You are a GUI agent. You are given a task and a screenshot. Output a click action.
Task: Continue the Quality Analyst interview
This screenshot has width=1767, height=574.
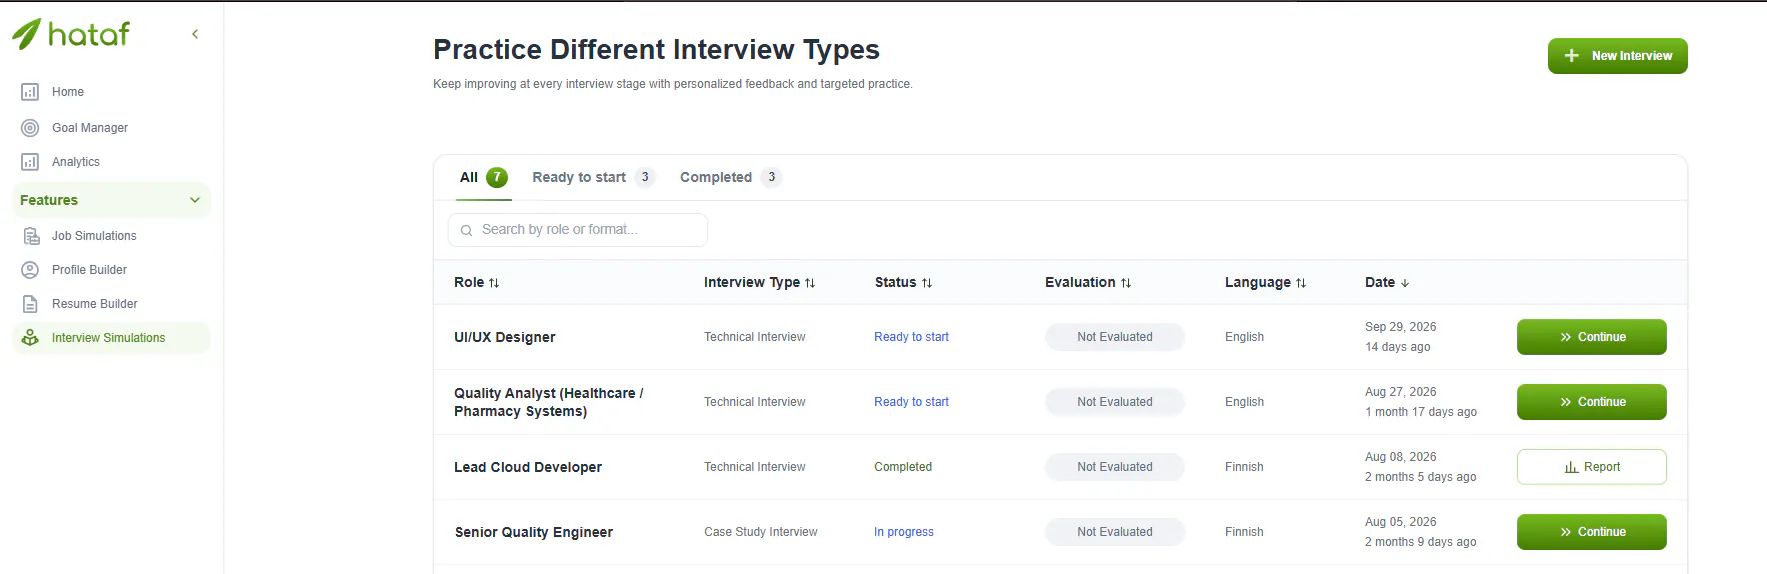pyautogui.click(x=1591, y=402)
